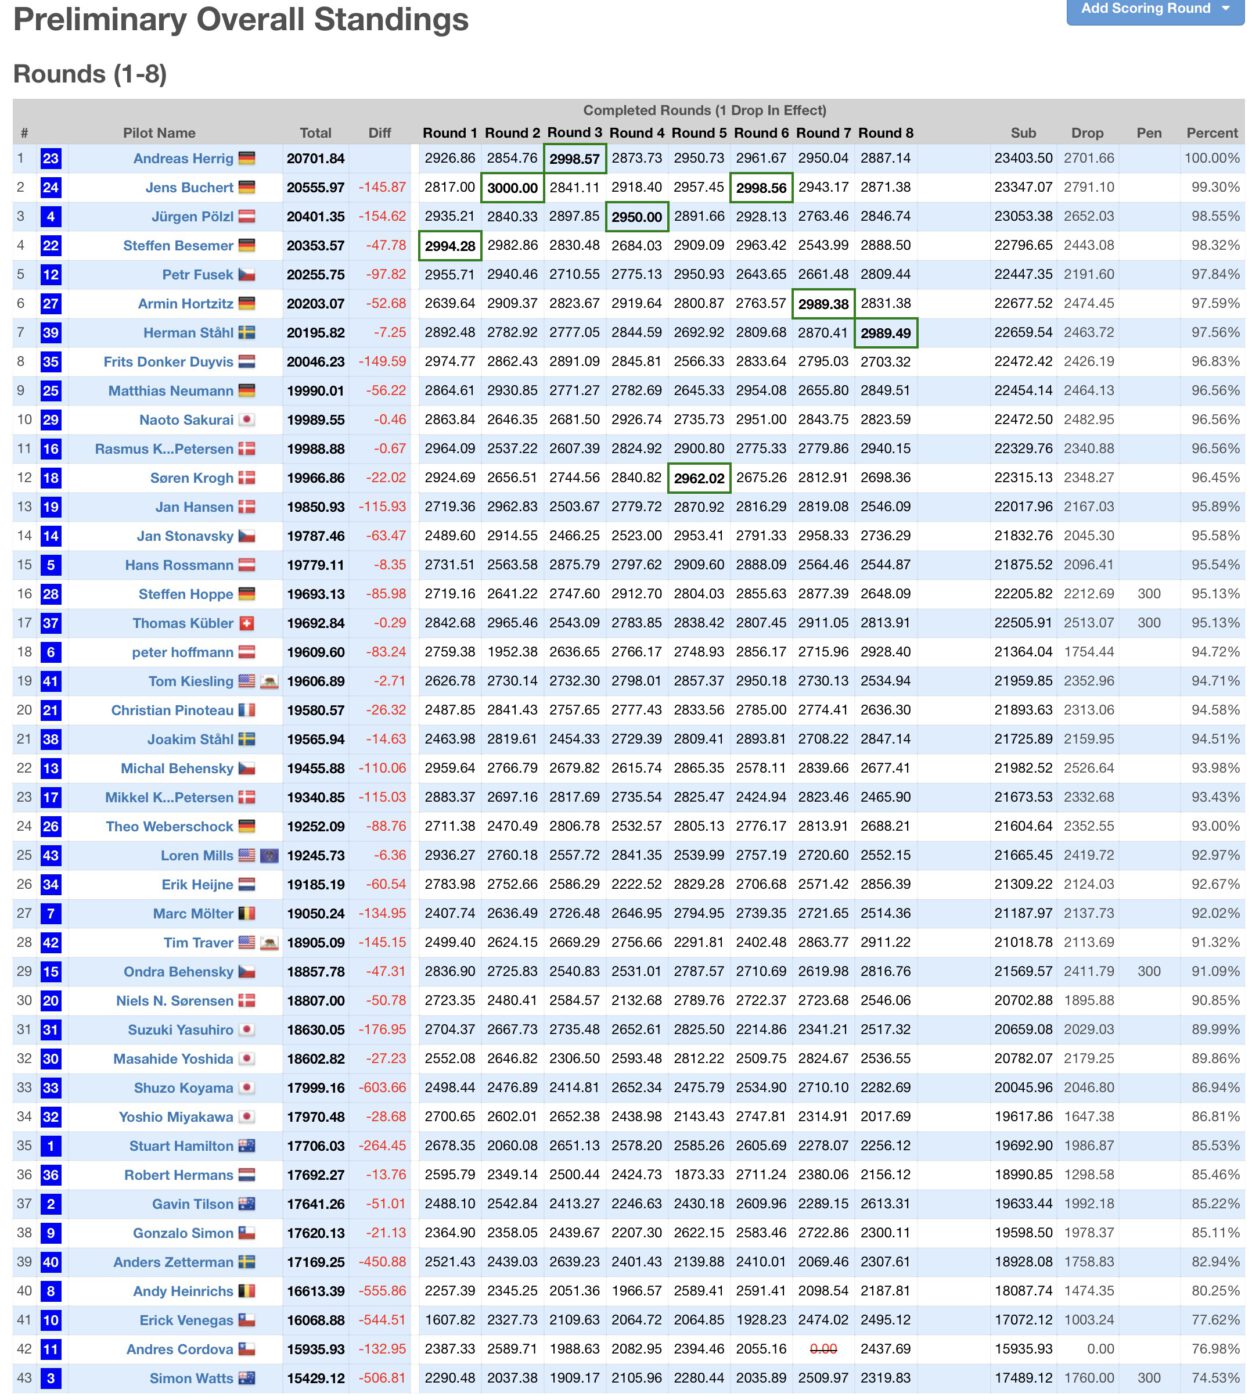Click the Total column header
This screenshot has height=1400, width=1252.
click(x=315, y=133)
